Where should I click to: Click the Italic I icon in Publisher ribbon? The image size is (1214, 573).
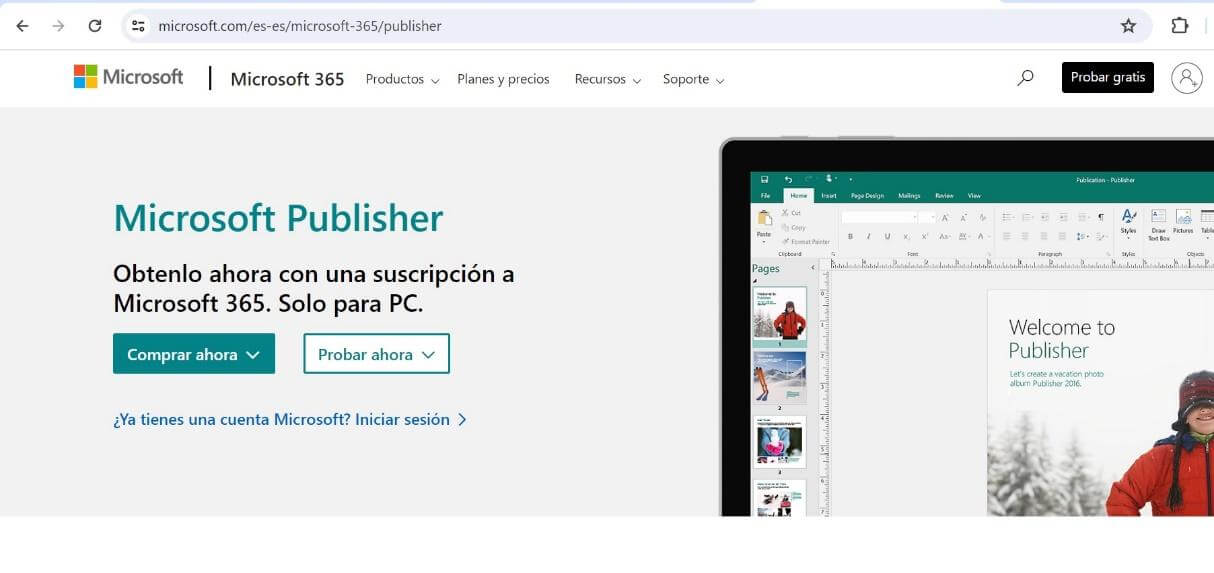click(x=869, y=237)
